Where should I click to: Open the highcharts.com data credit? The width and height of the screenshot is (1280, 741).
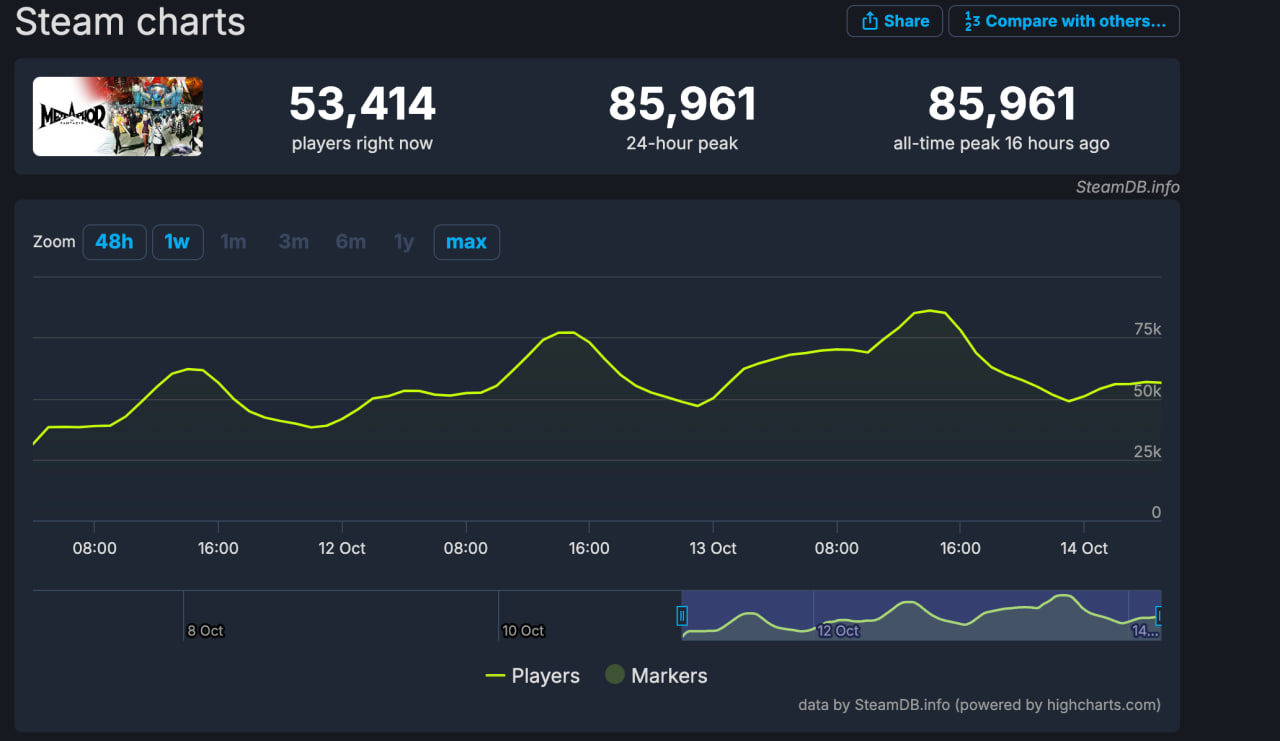click(x=980, y=705)
